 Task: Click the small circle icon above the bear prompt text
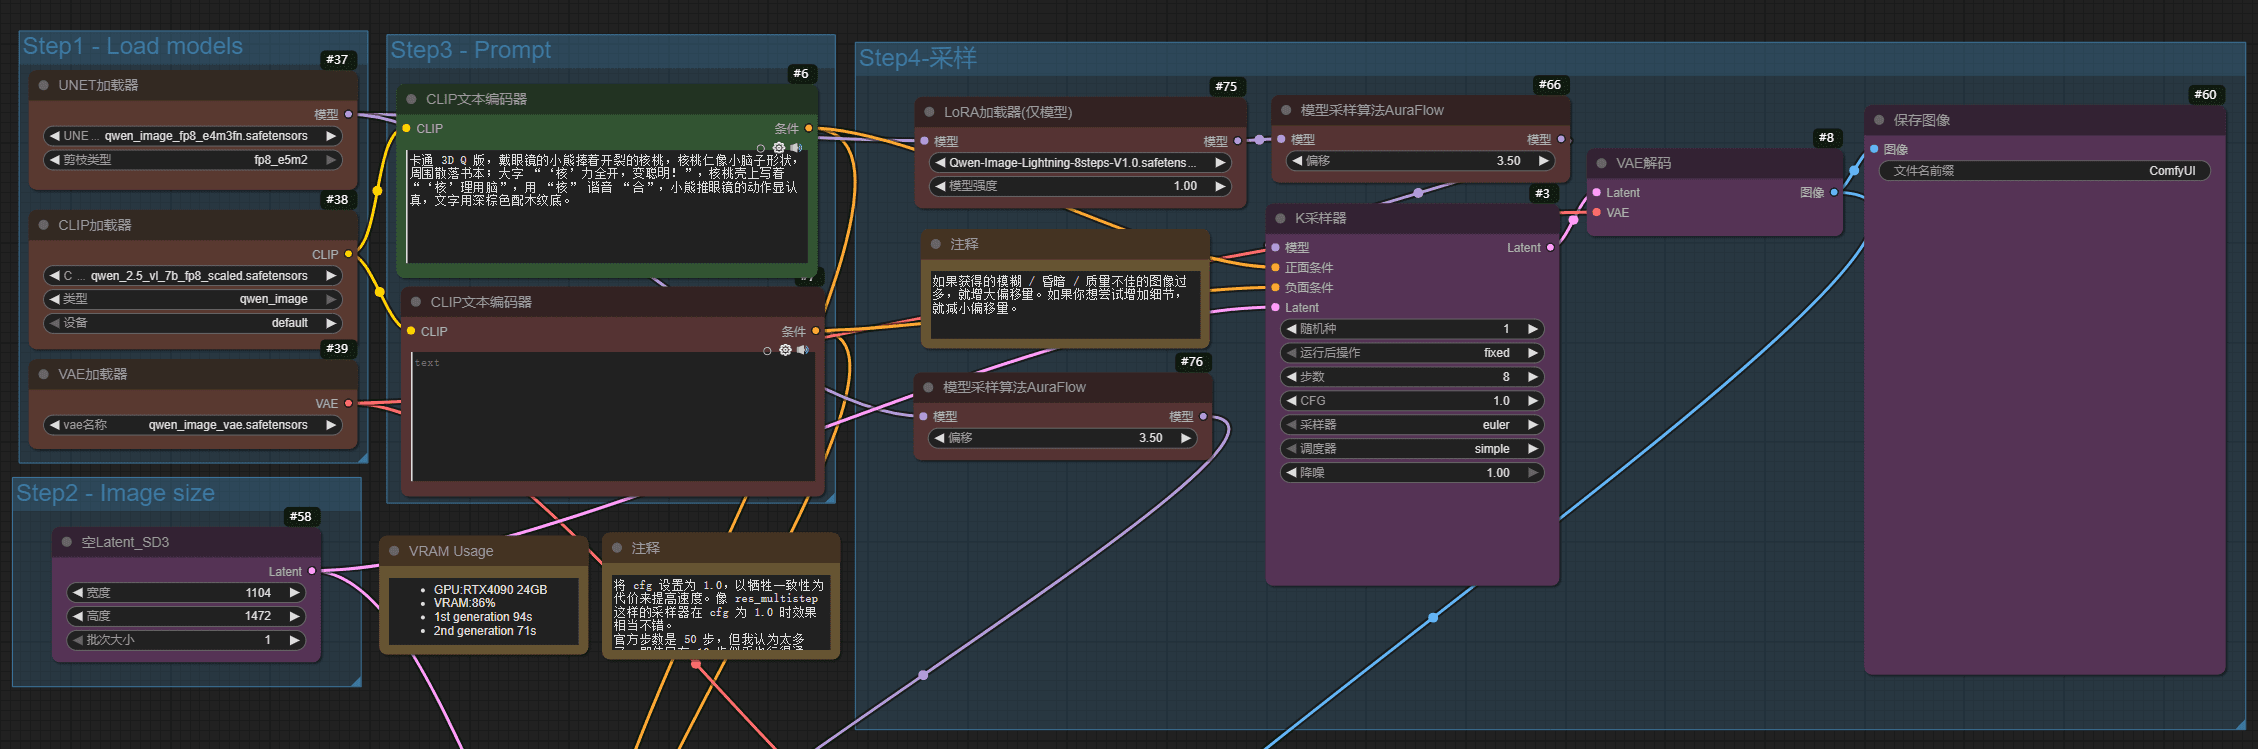coord(761,149)
